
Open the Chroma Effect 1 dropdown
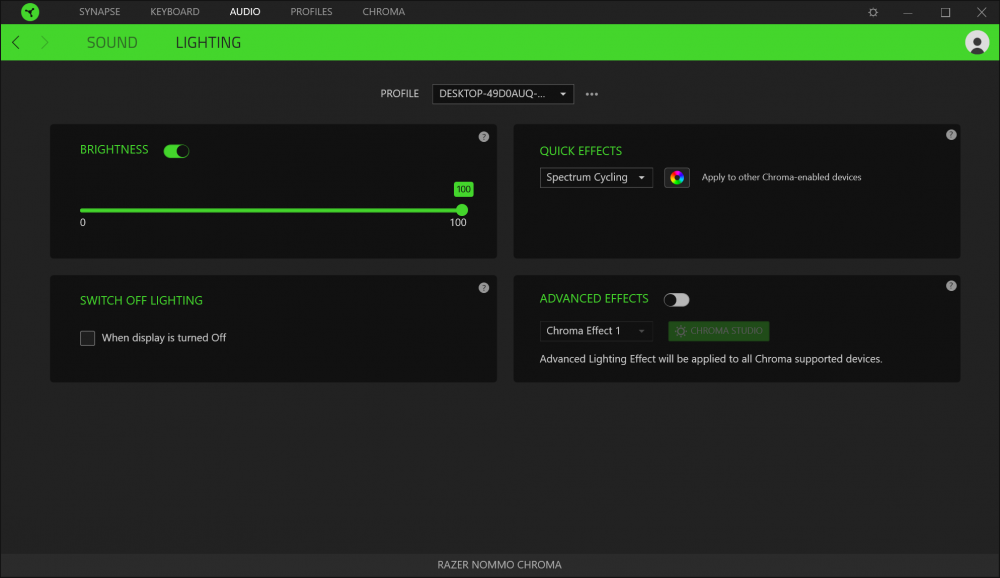pos(596,330)
